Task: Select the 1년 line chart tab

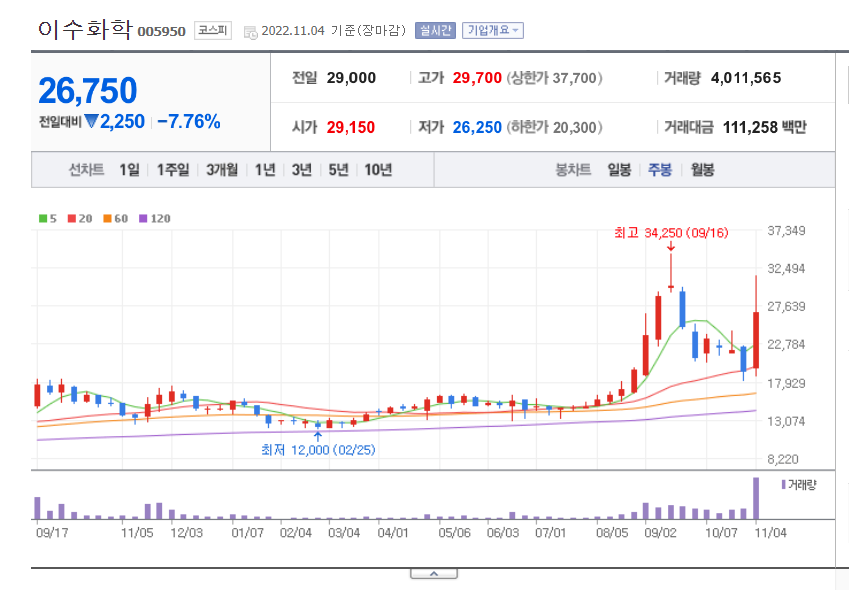Action: [x=265, y=170]
